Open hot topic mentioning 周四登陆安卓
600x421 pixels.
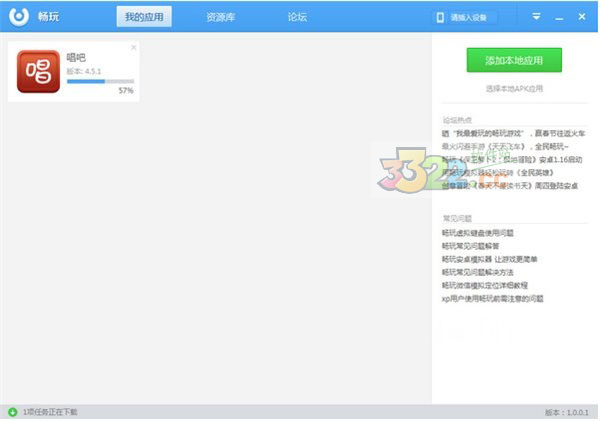tap(510, 186)
